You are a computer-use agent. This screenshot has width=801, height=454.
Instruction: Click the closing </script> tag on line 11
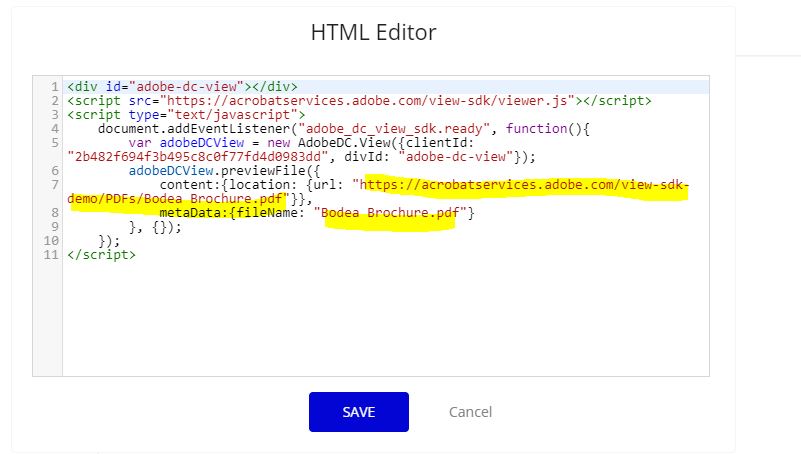102,254
